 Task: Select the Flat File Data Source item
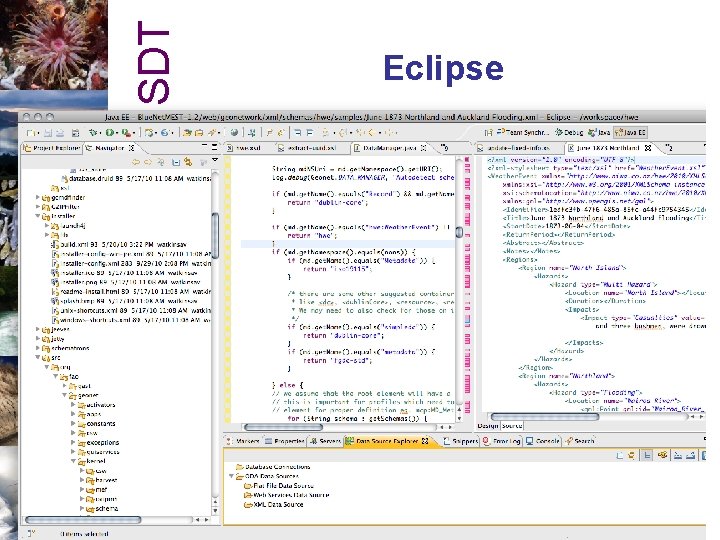click(279, 485)
